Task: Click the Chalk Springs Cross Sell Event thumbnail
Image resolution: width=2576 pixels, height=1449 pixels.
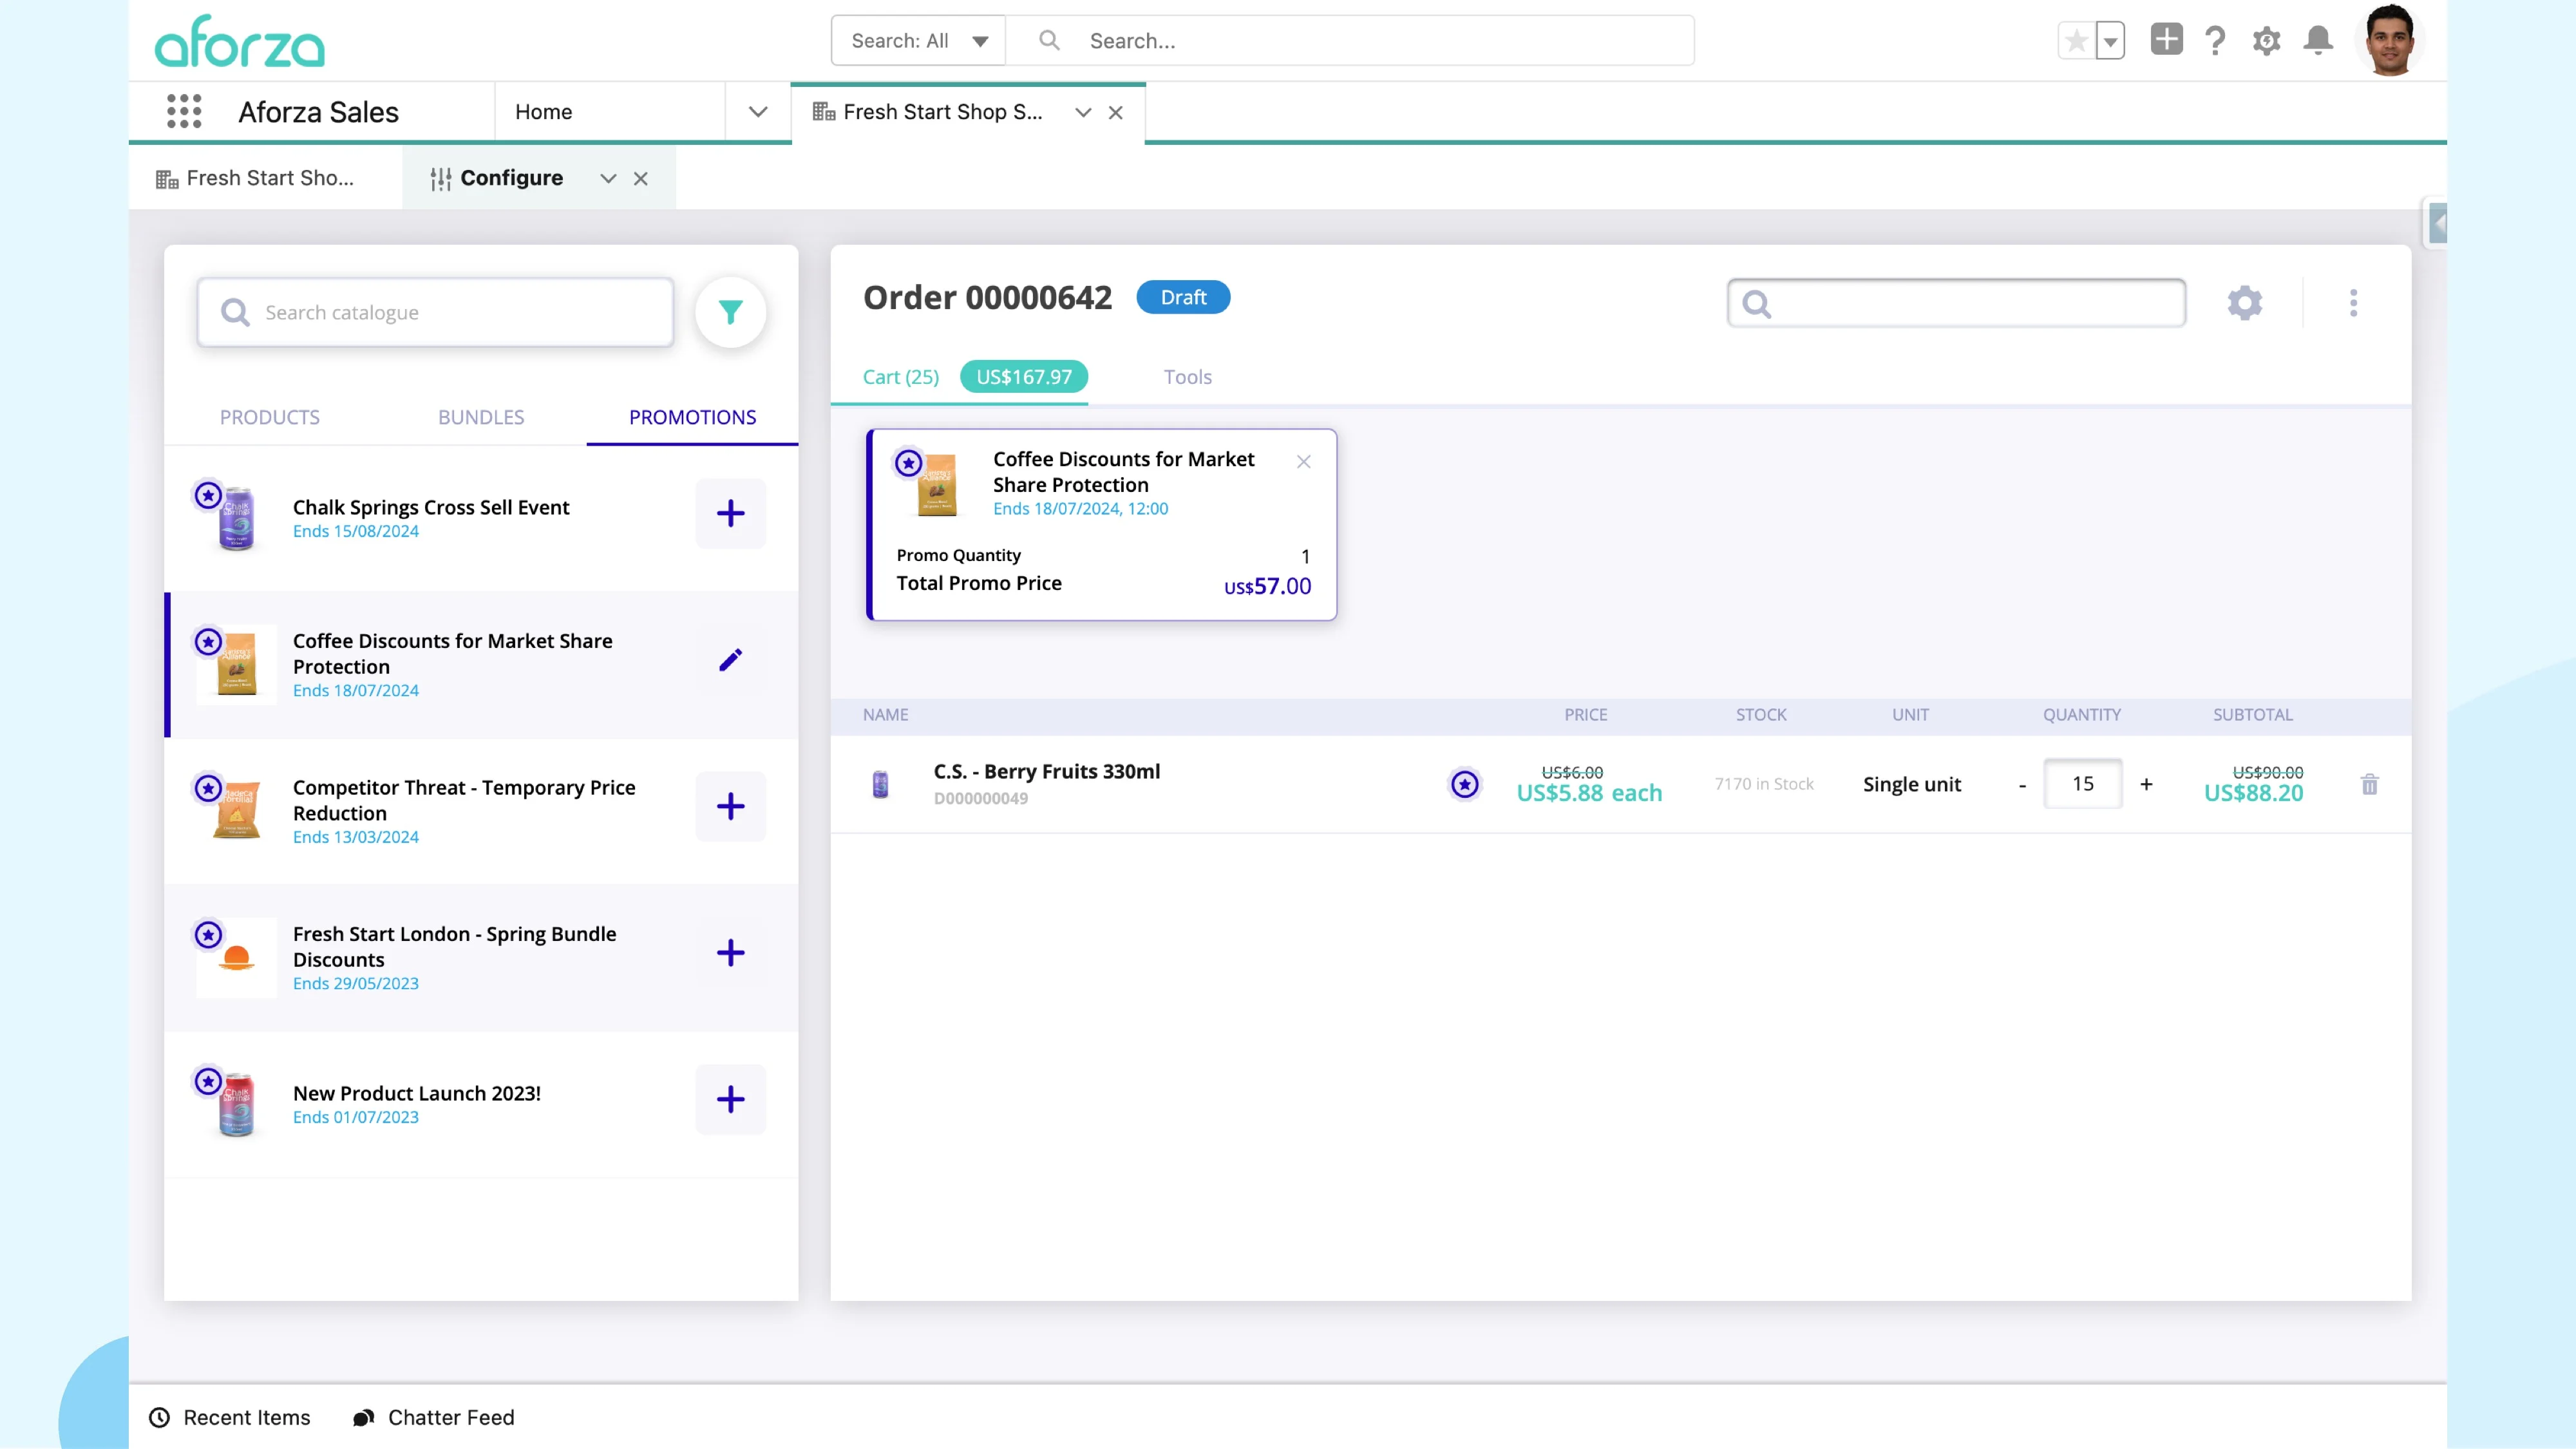Action: [236, 518]
